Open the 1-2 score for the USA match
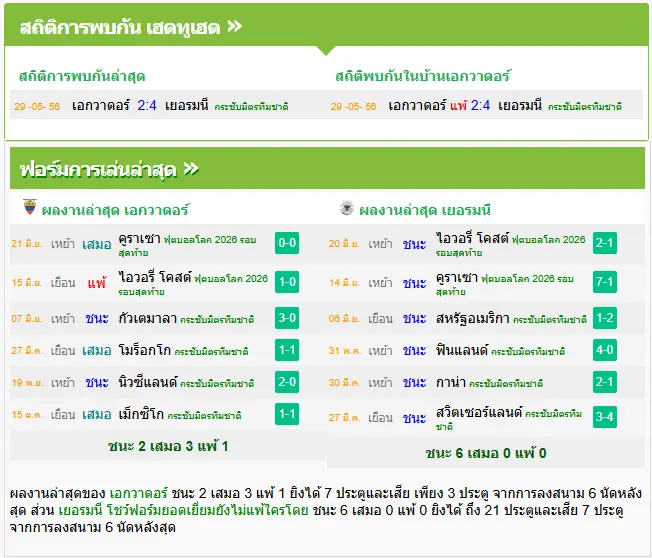 click(605, 318)
